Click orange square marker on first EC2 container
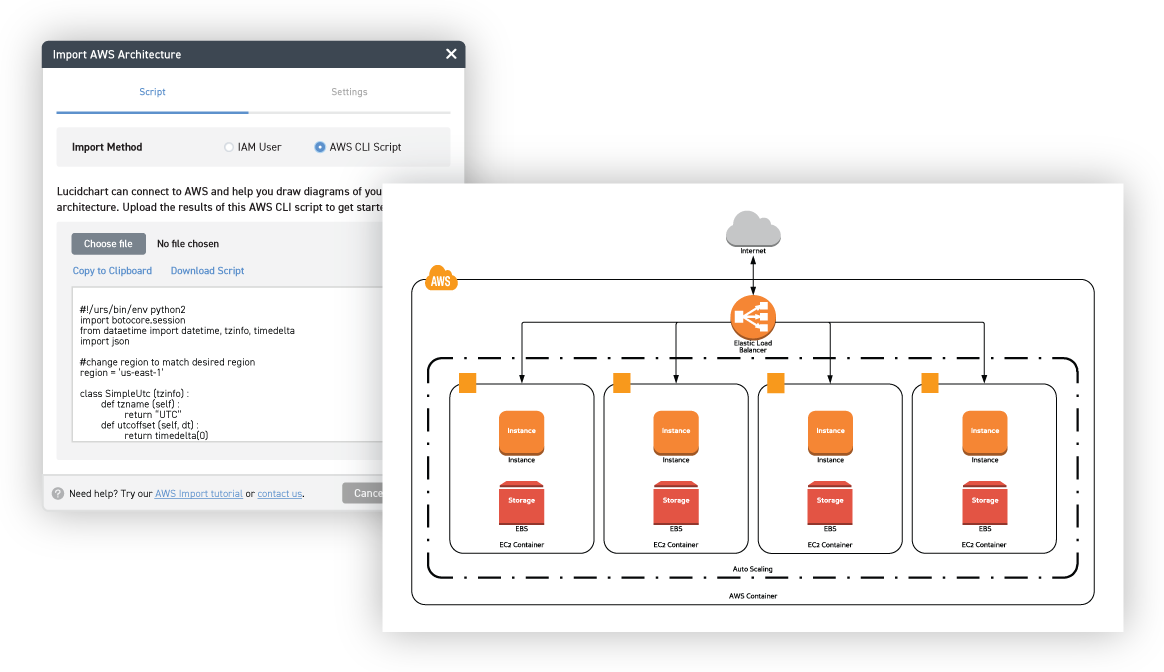The image size is (1164, 672). [x=467, y=383]
